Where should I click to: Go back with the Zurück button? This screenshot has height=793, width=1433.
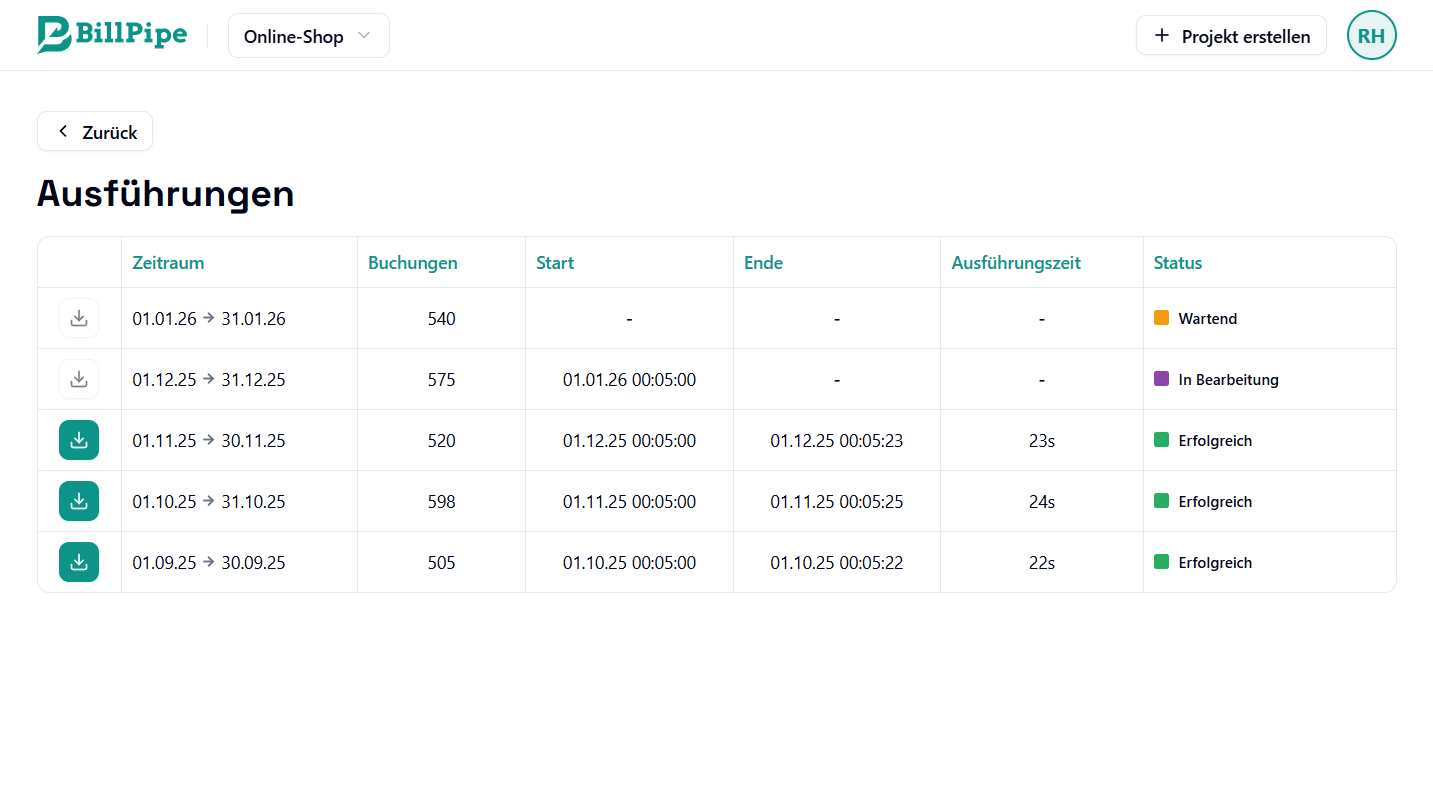pyautogui.click(x=95, y=132)
